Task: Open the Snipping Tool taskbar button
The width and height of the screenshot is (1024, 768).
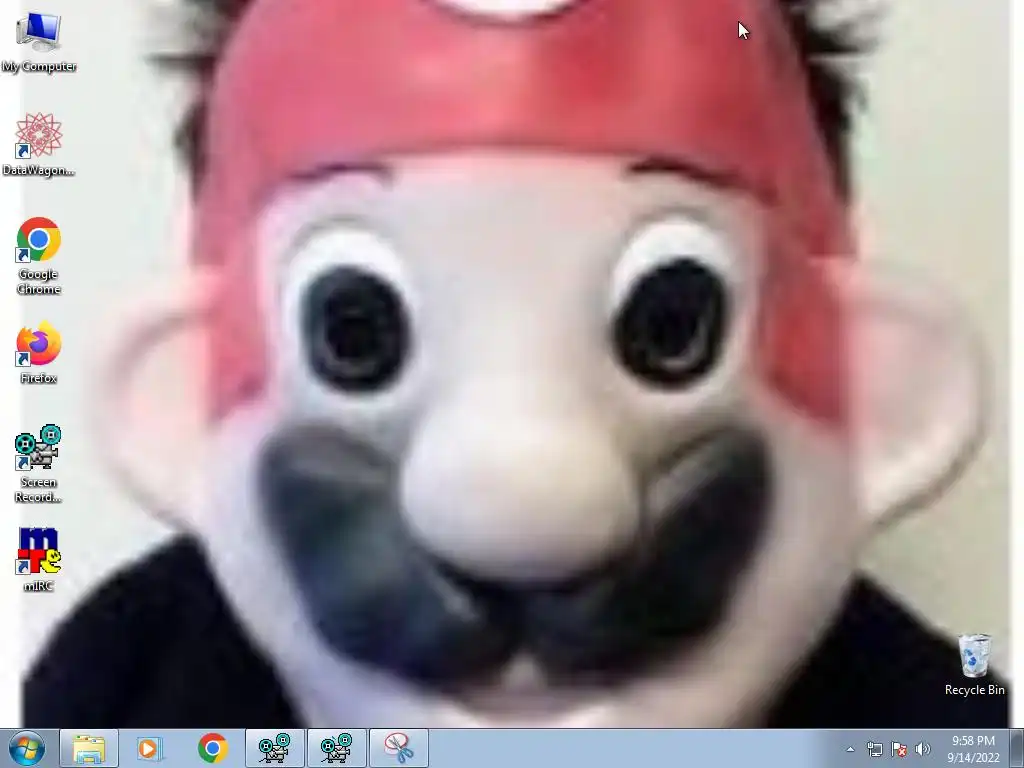Action: (398, 748)
